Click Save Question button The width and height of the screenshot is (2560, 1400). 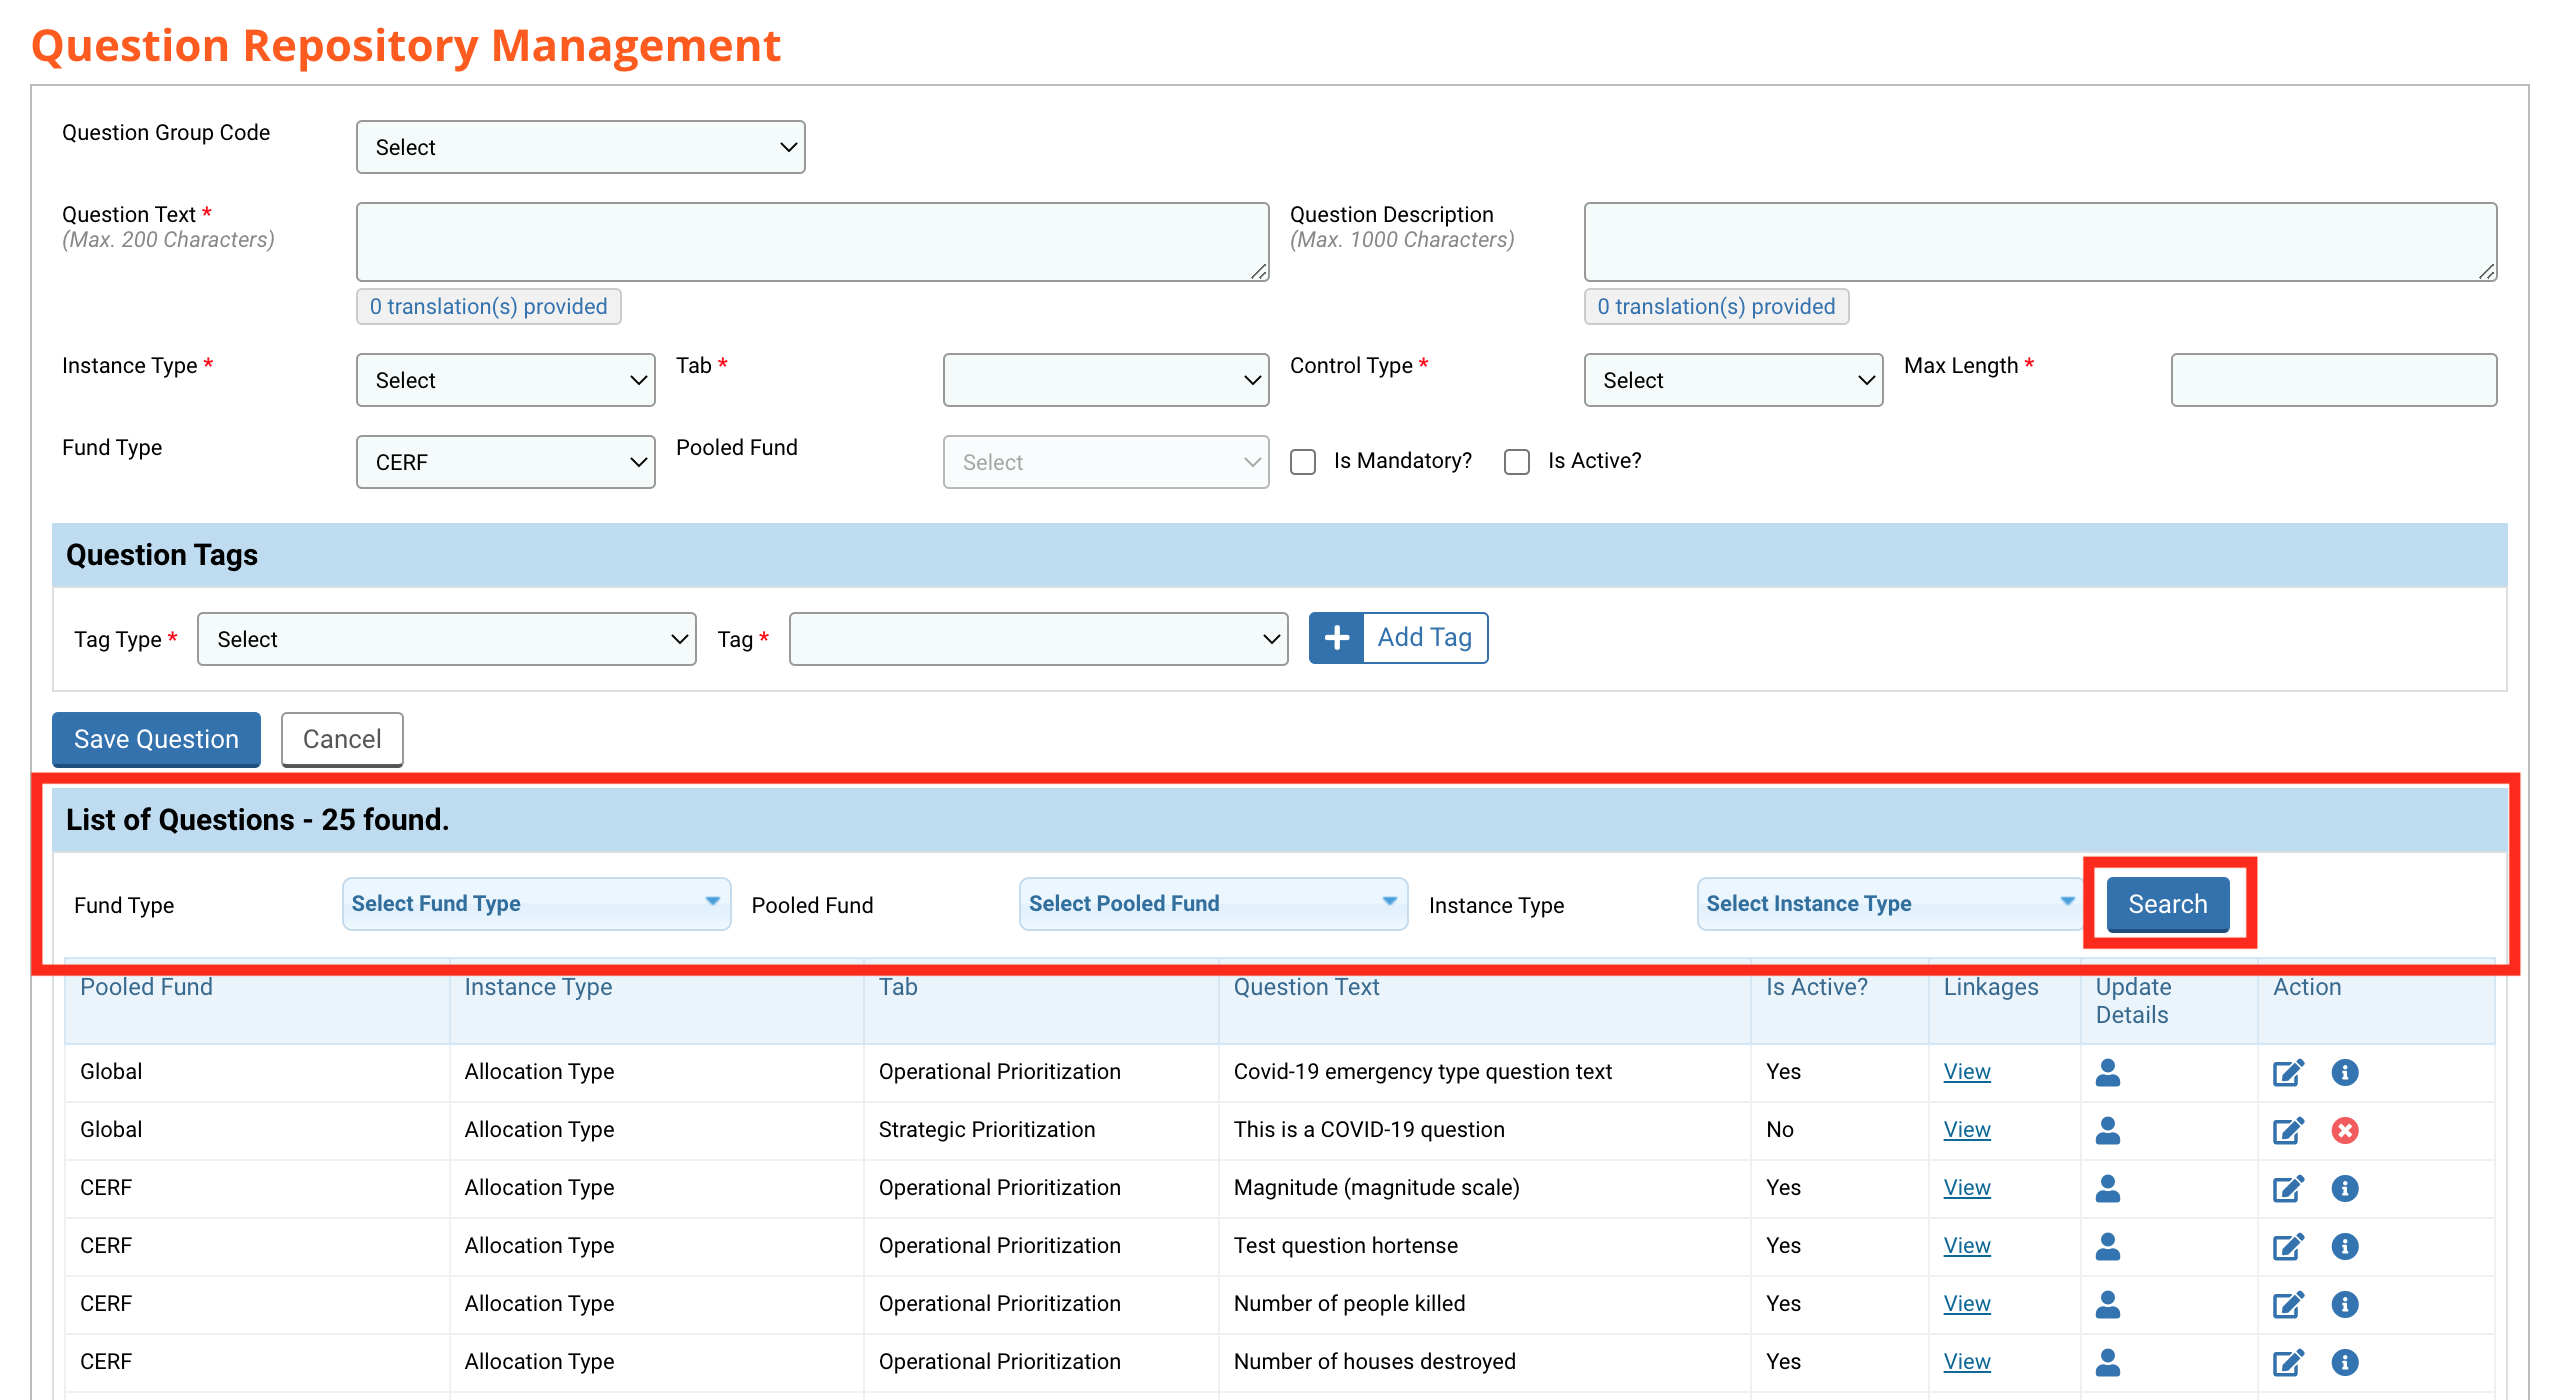[x=156, y=739]
